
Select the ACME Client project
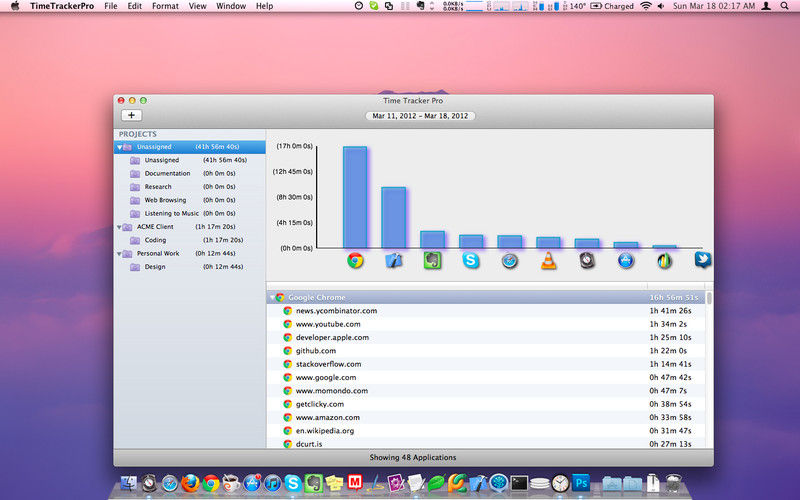coord(190,227)
